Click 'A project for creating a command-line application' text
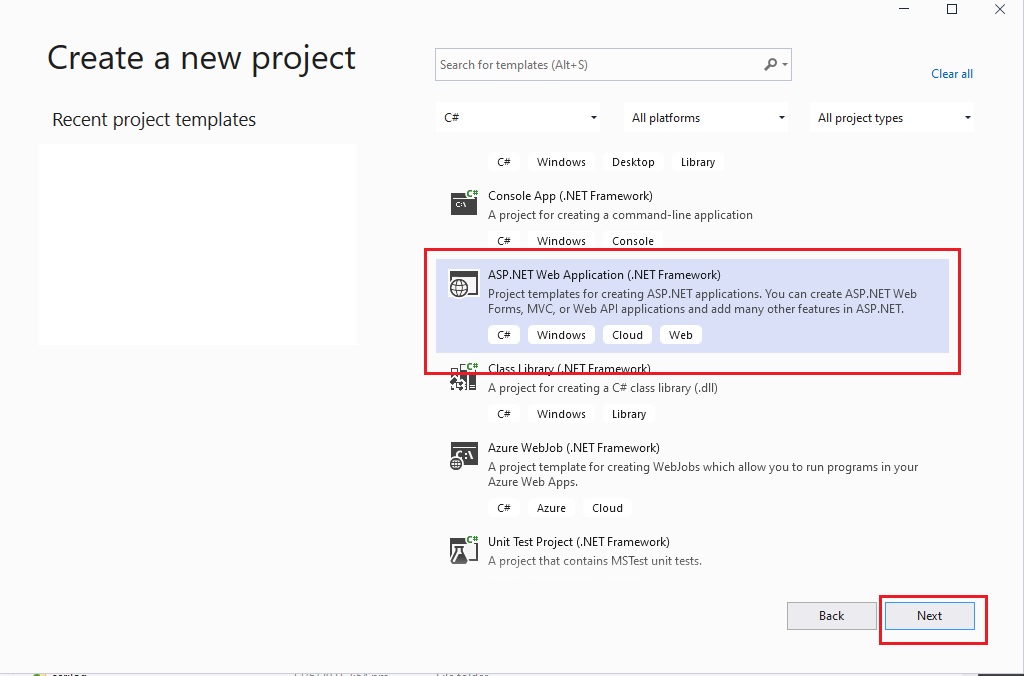 pyautogui.click(x=620, y=215)
